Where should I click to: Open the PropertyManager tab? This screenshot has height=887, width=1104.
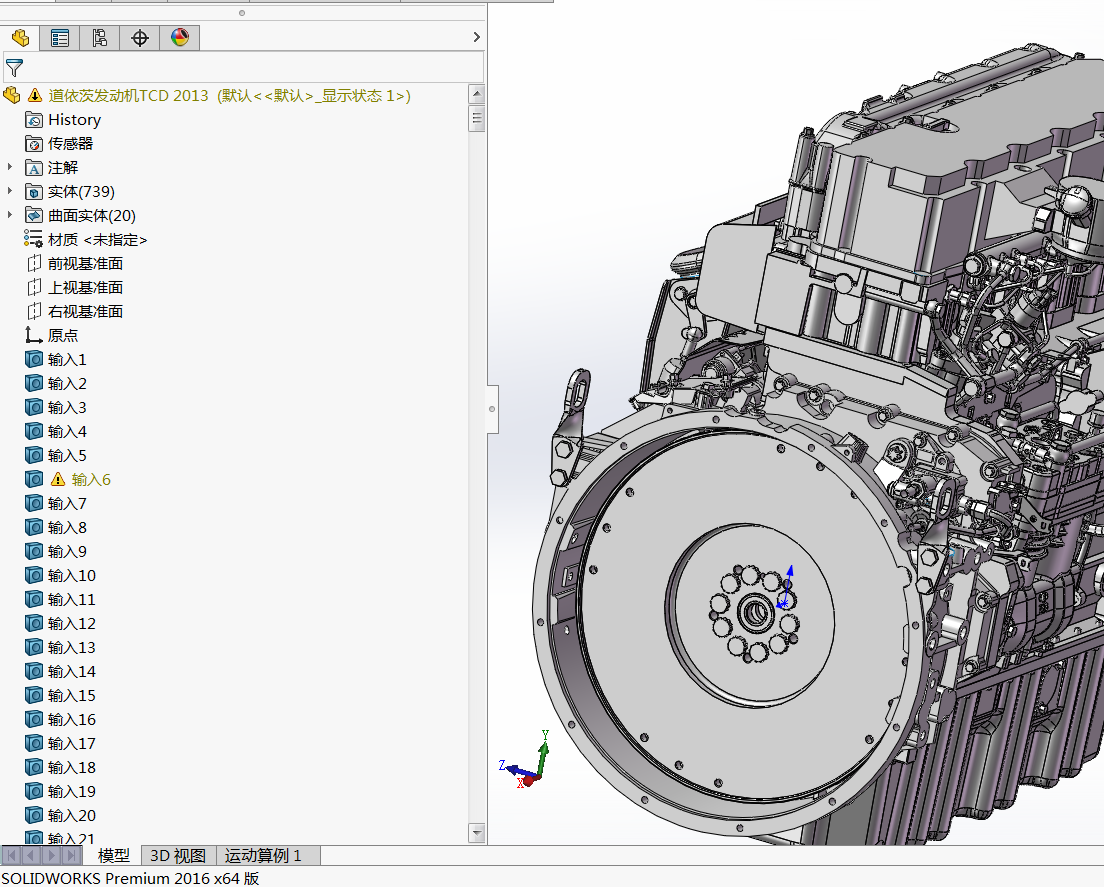coord(60,37)
